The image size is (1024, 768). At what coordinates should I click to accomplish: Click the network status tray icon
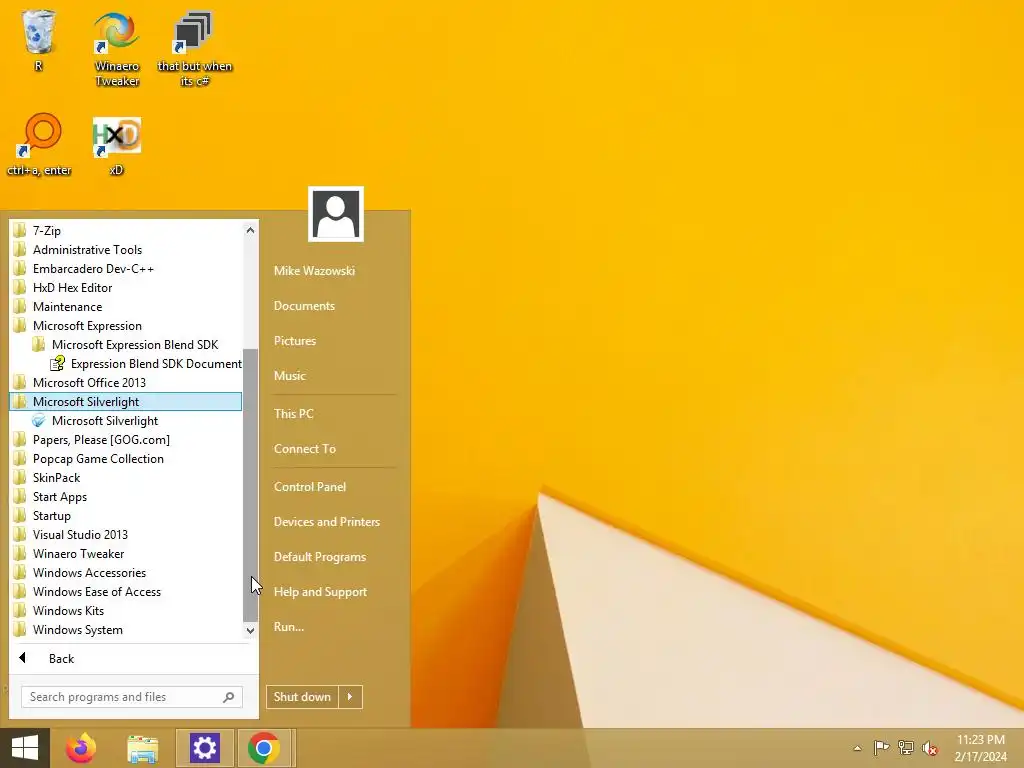pos(906,748)
